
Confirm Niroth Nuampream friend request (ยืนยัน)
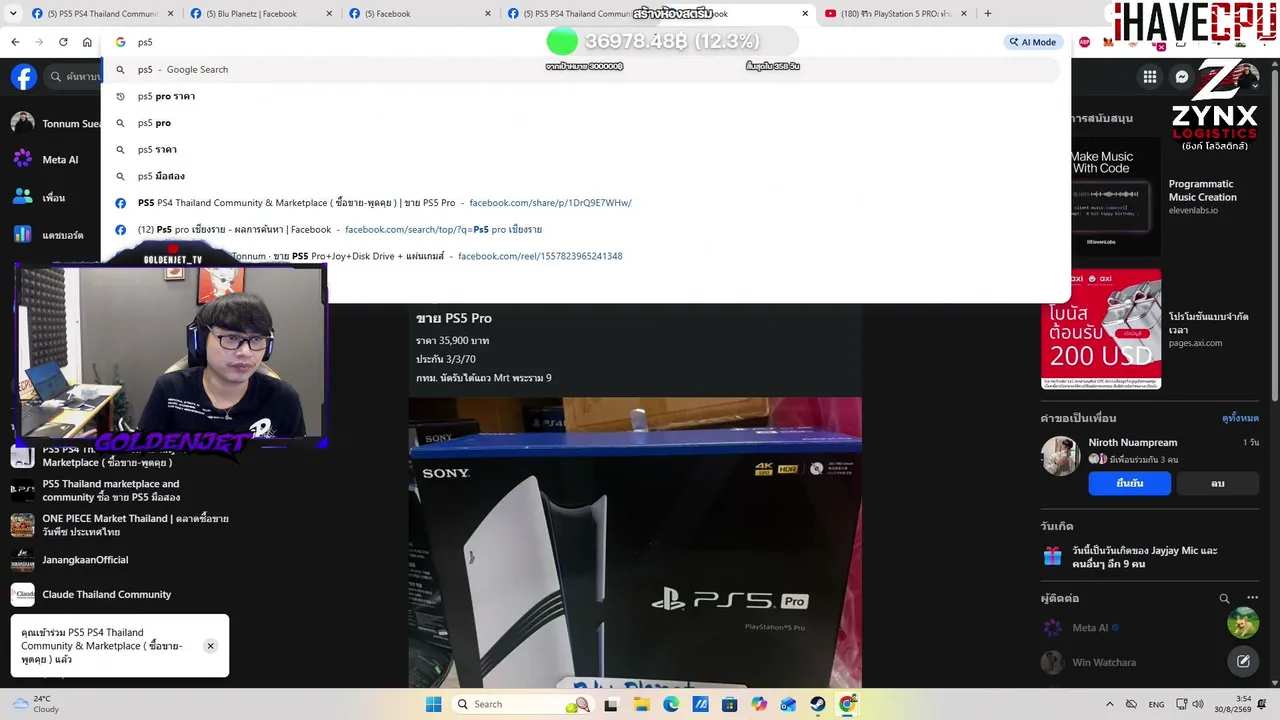1130,483
